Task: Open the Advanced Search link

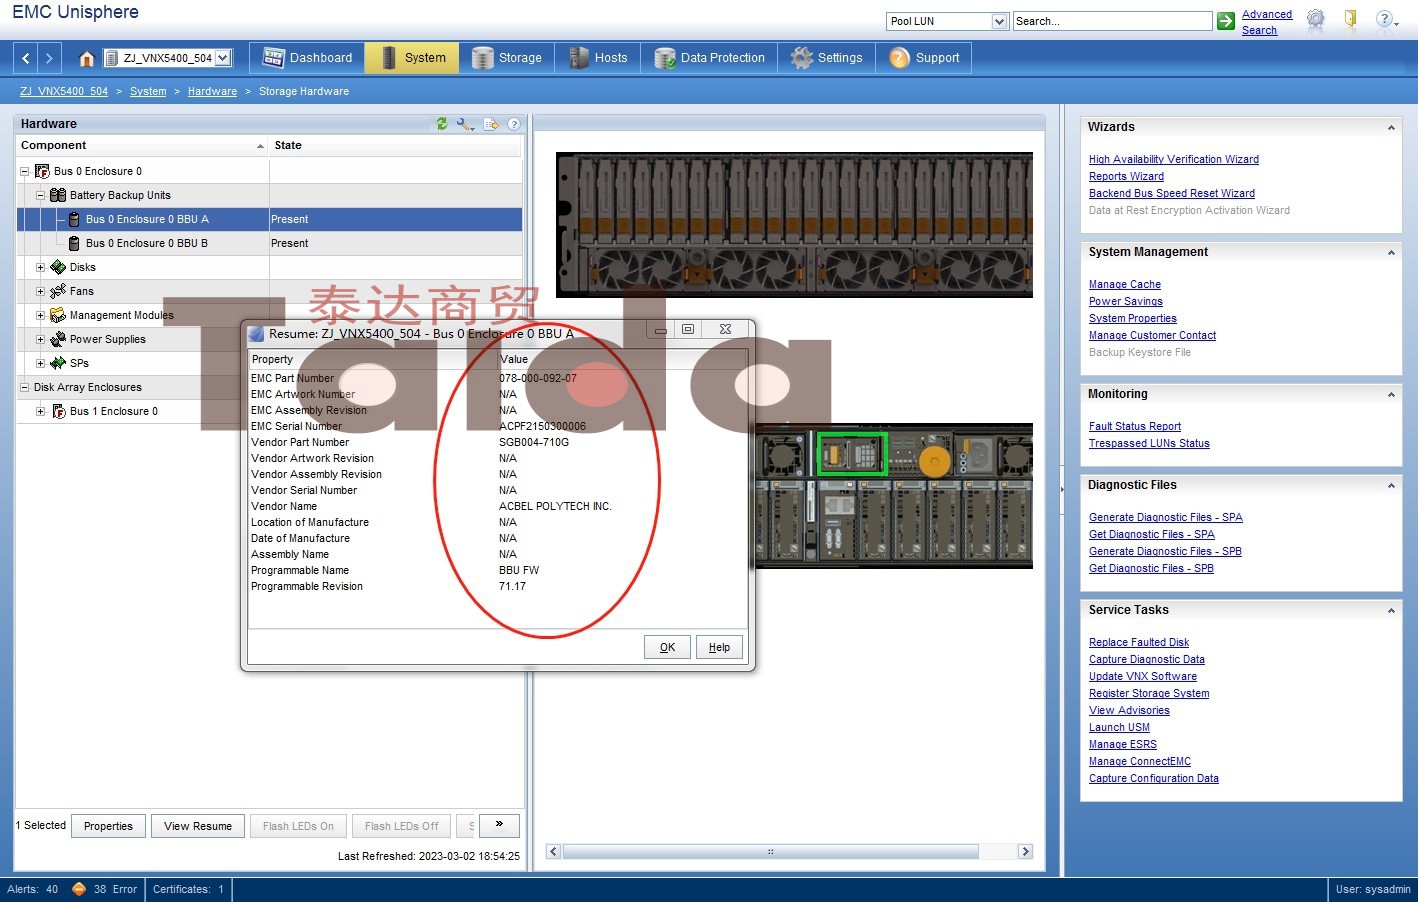Action: click(1267, 22)
